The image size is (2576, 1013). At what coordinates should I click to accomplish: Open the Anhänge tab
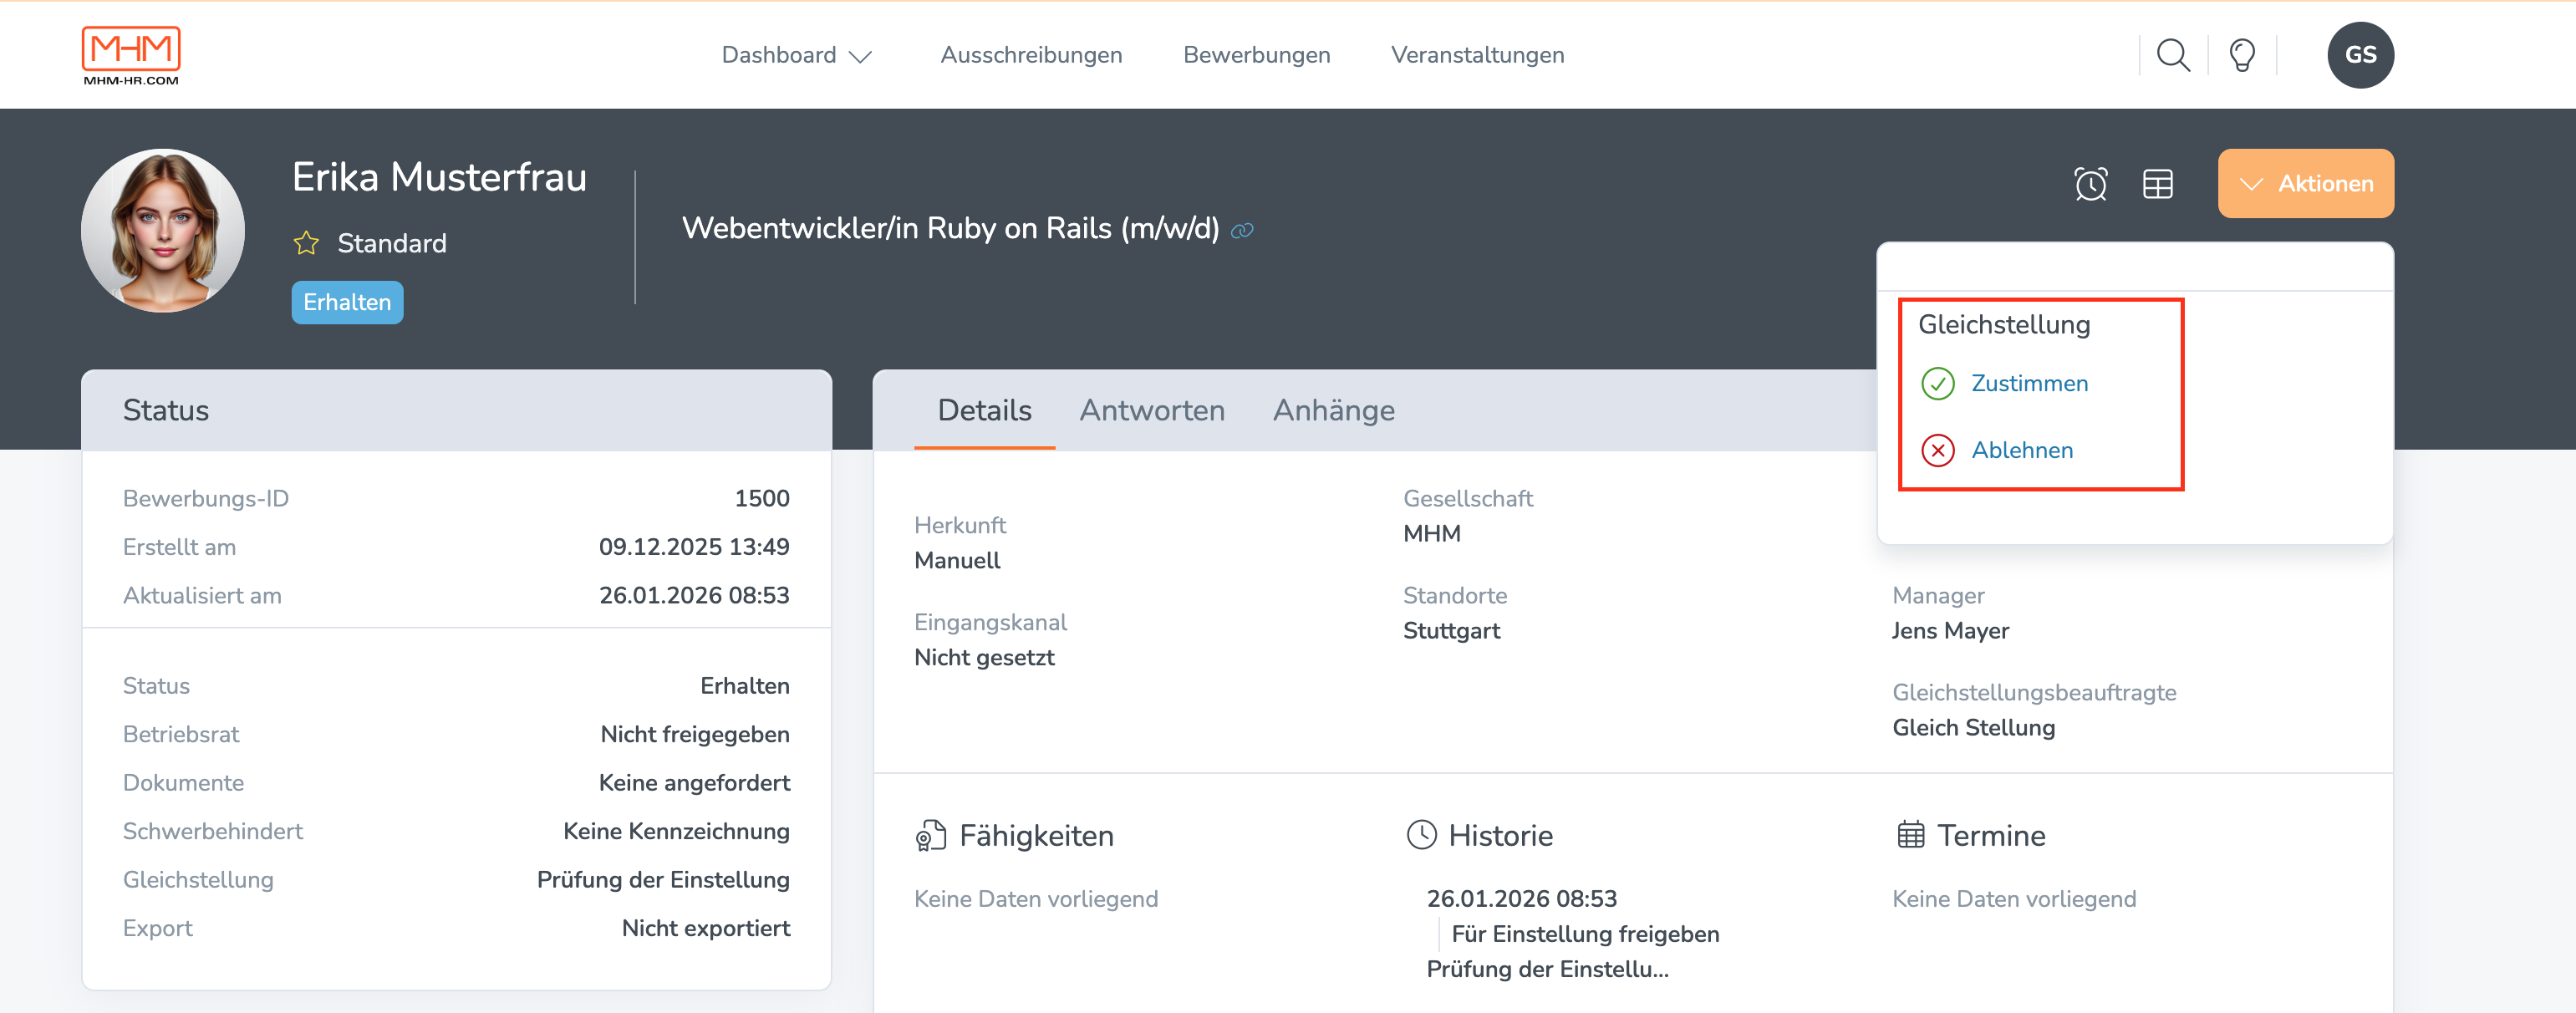[x=1334, y=410]
